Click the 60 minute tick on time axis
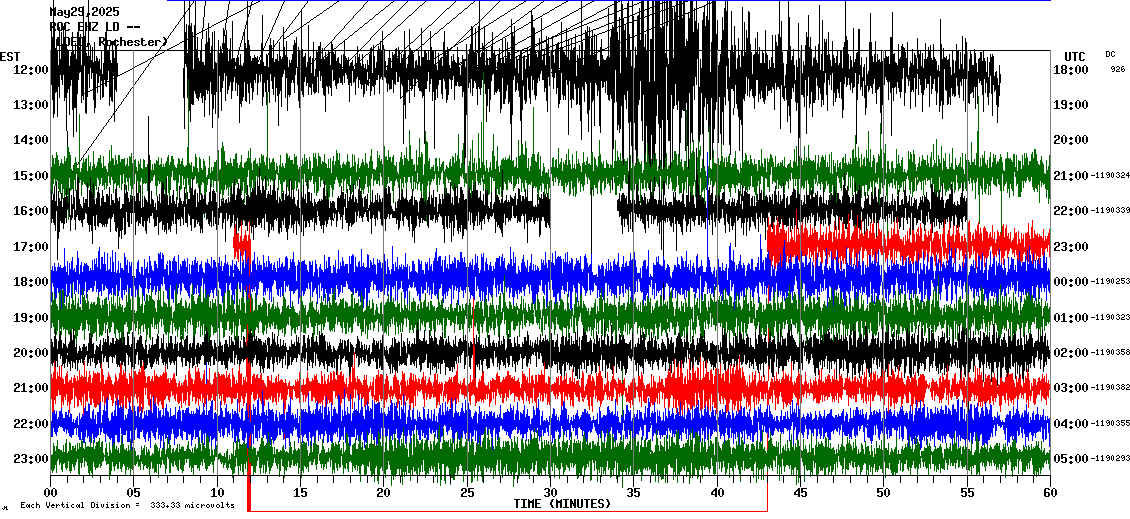The image size is (1130, 519). pos(1049,493)
